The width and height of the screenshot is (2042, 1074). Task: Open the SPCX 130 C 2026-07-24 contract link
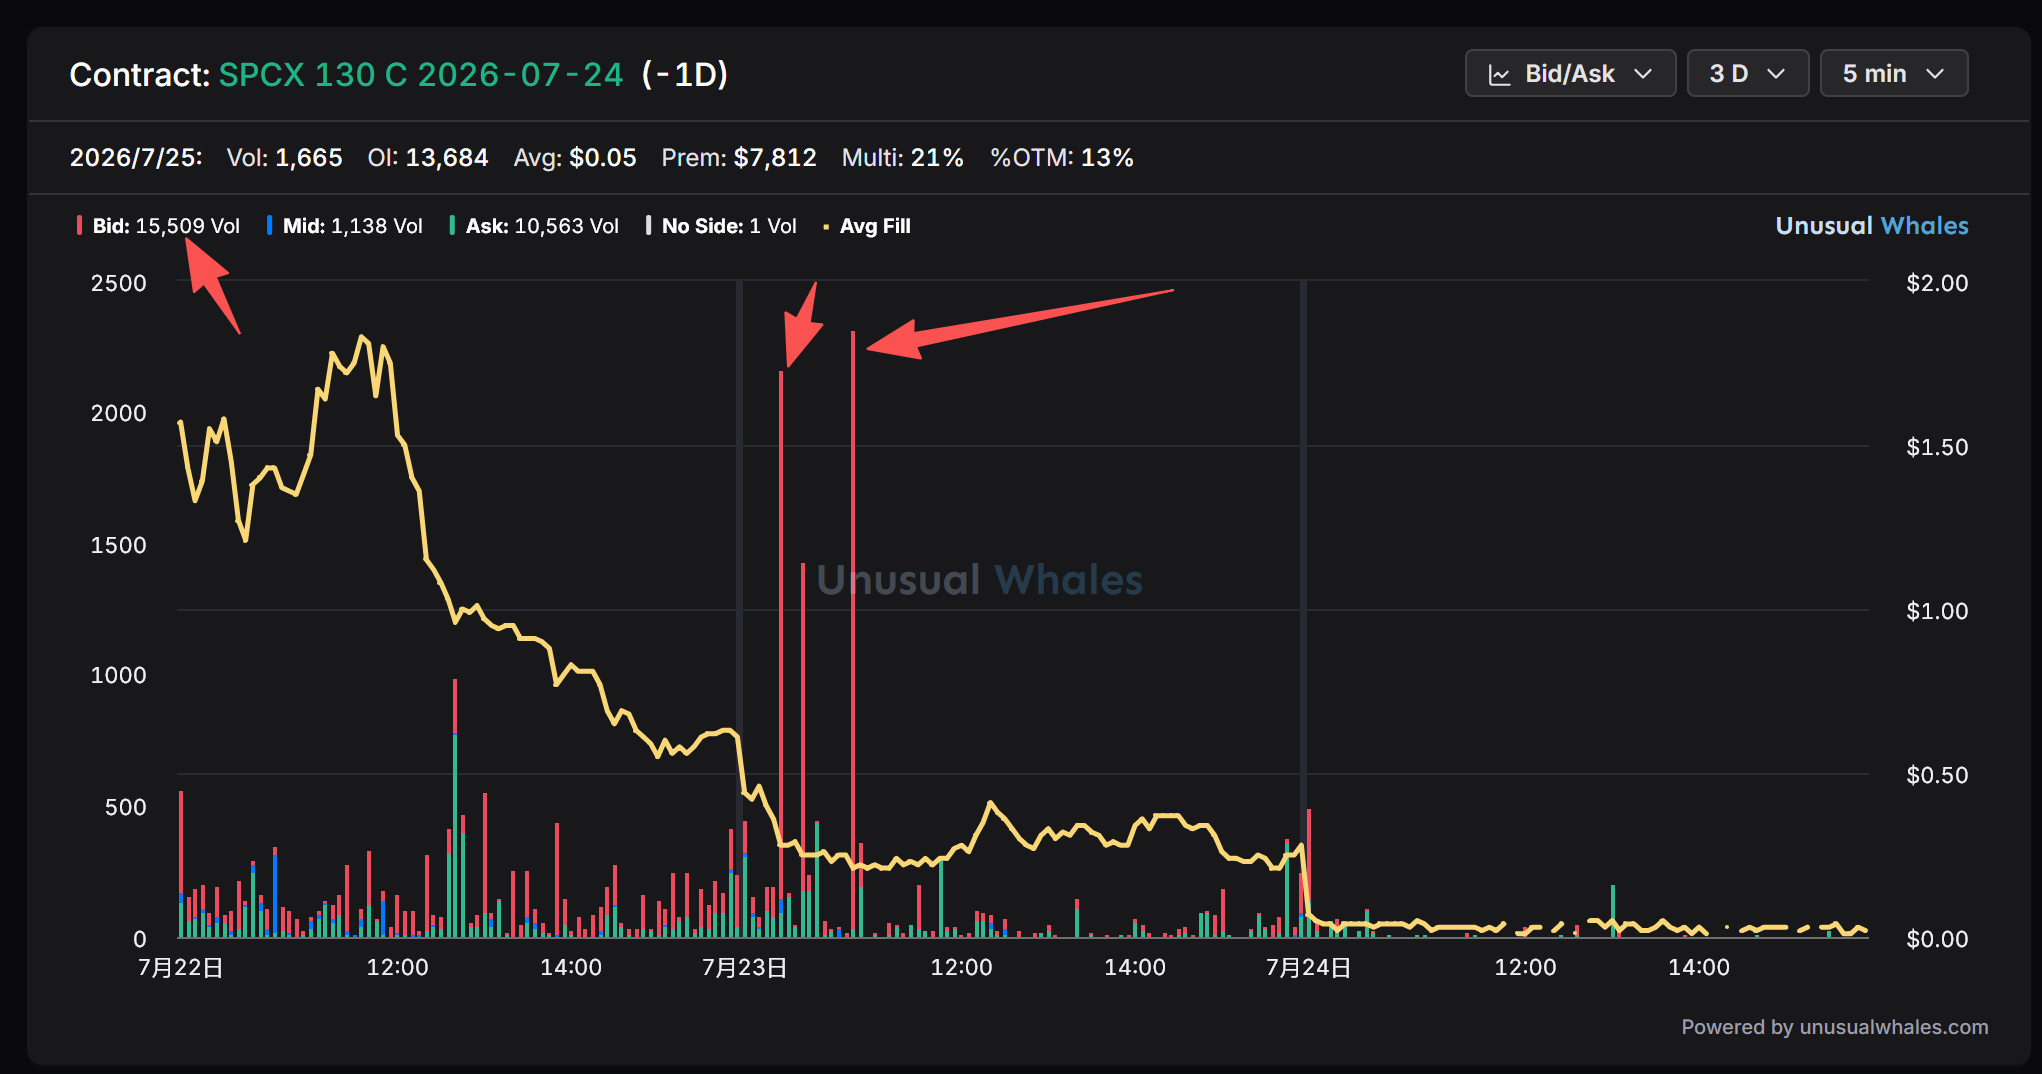click(x=421, y=75)
